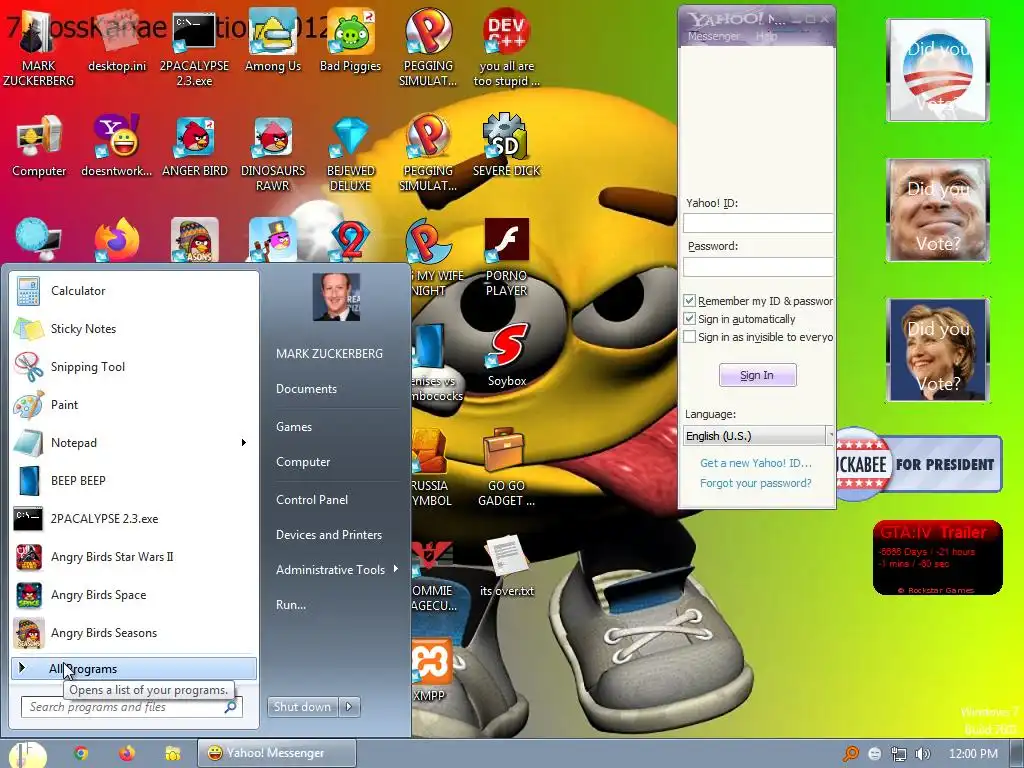Viewport: 1024px width, 768px height.
Task: Open the Among Us desktop icon
Action: [273, 40]
